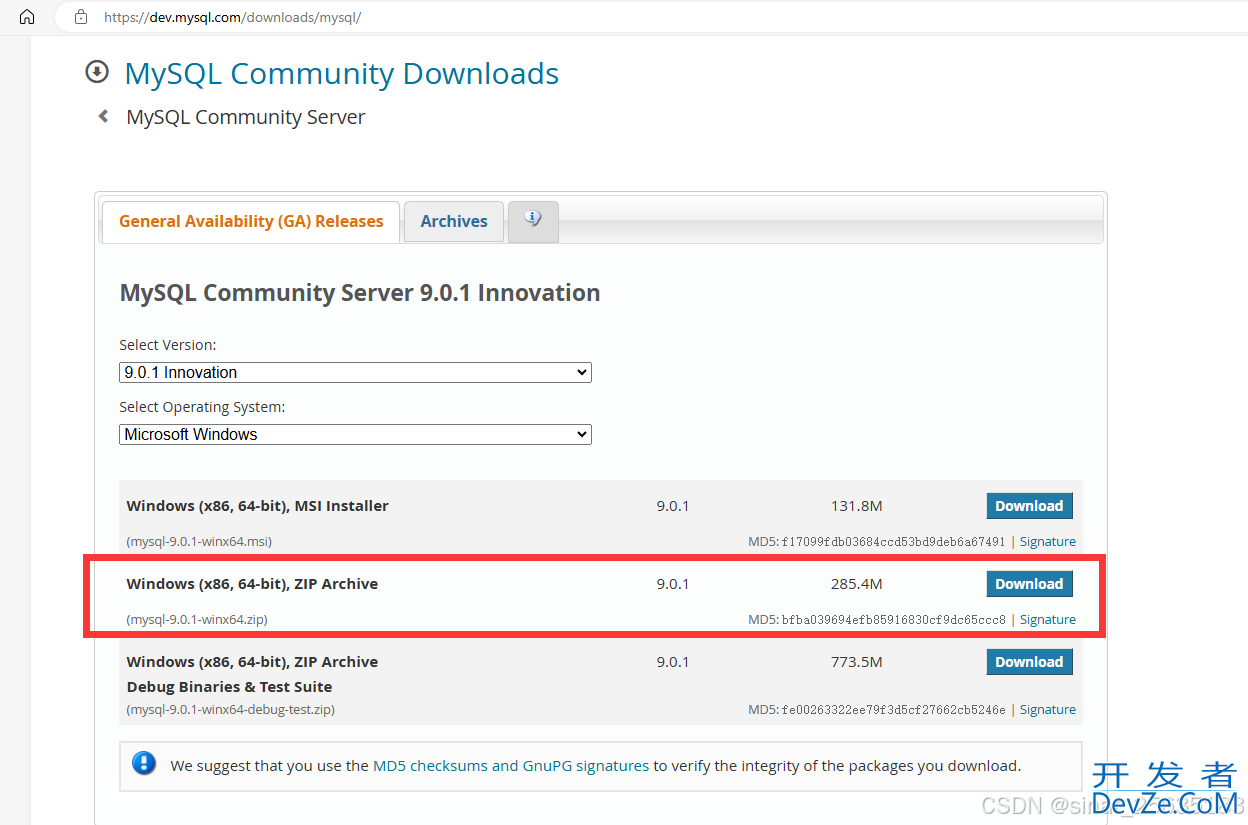
Task: Open the Select Operating System dropdown
Action: click(x=355, y=434)
